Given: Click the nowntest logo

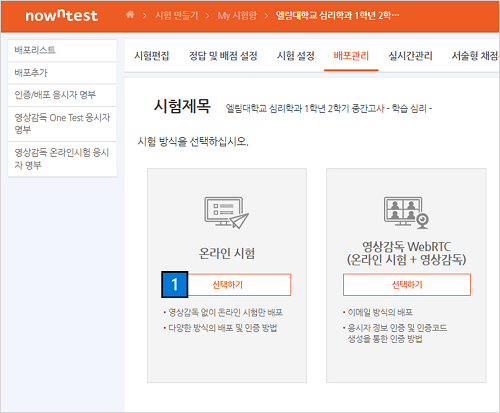Looking at the screenshot, I should (62, 15).
